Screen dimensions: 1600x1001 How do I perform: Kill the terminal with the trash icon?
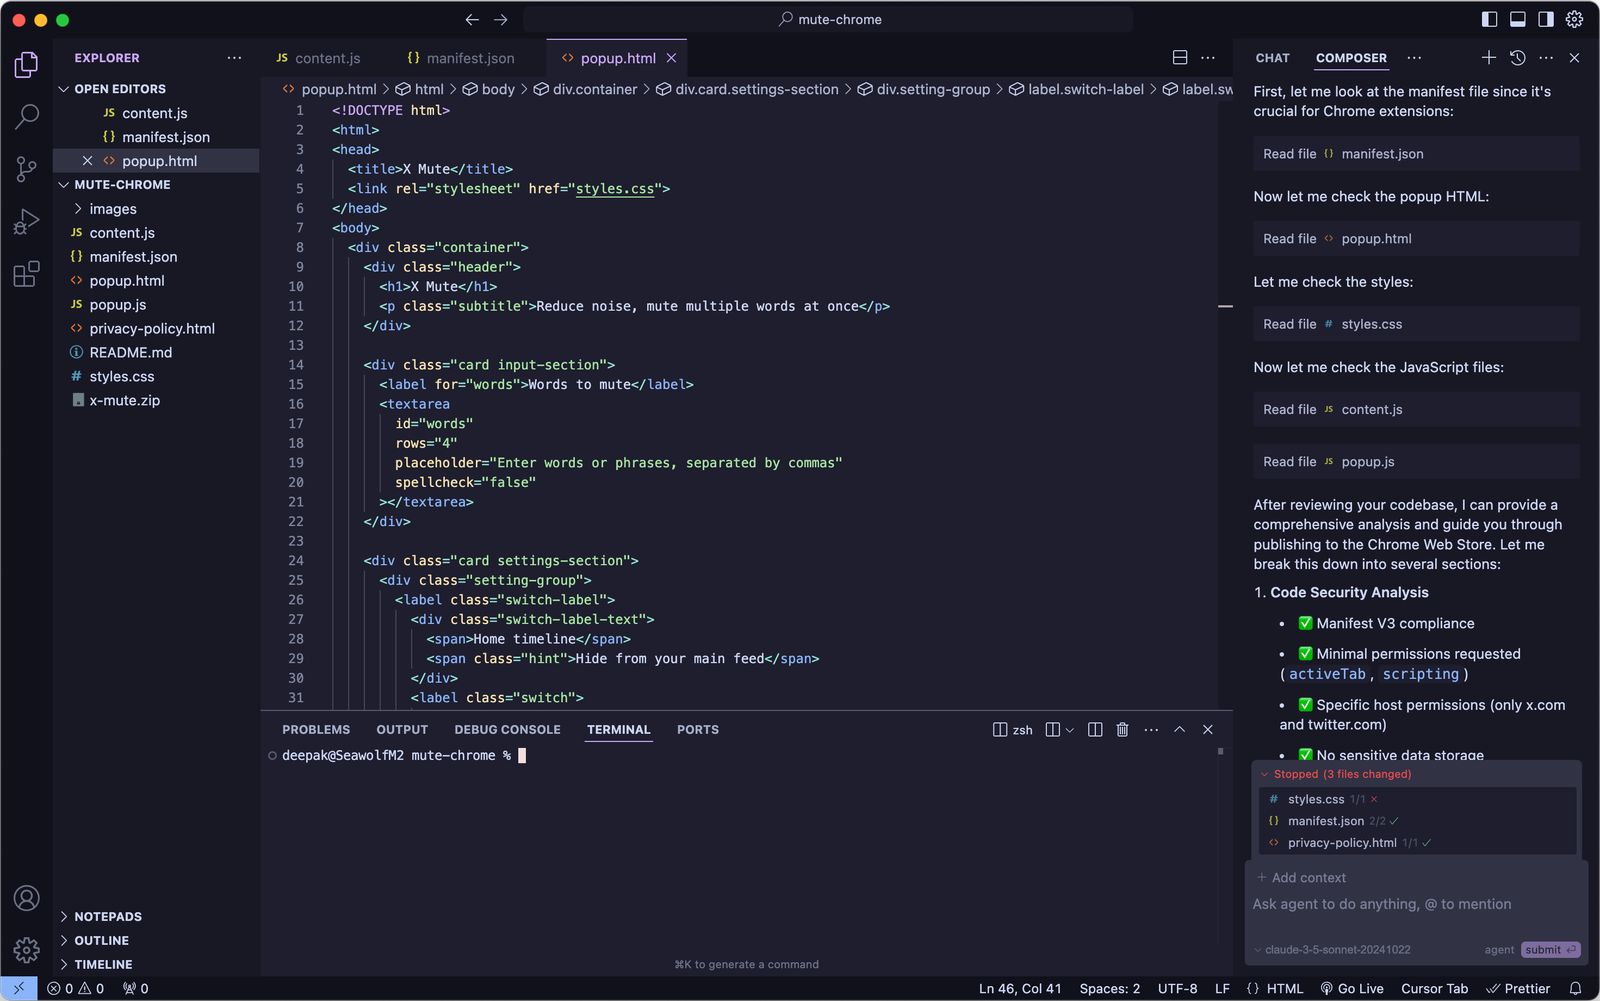1122,729
